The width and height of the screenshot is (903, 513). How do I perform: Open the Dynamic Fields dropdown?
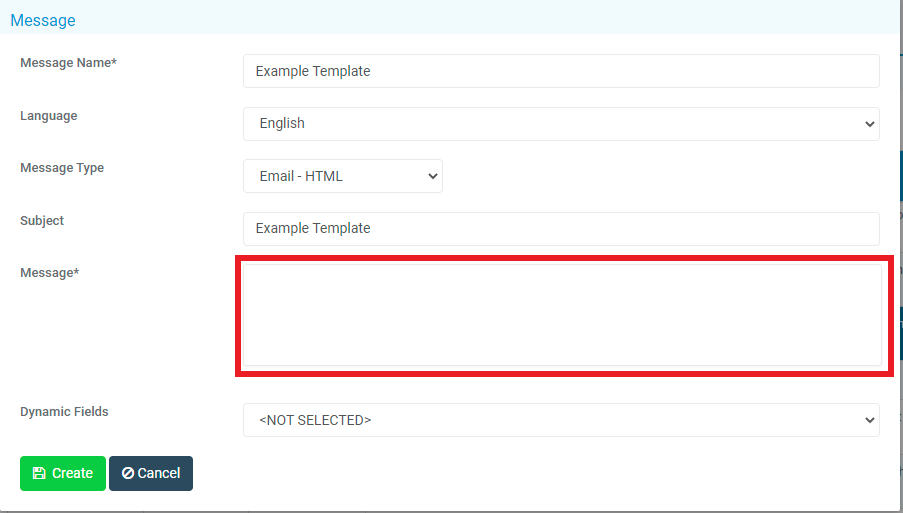click(561, 420)
